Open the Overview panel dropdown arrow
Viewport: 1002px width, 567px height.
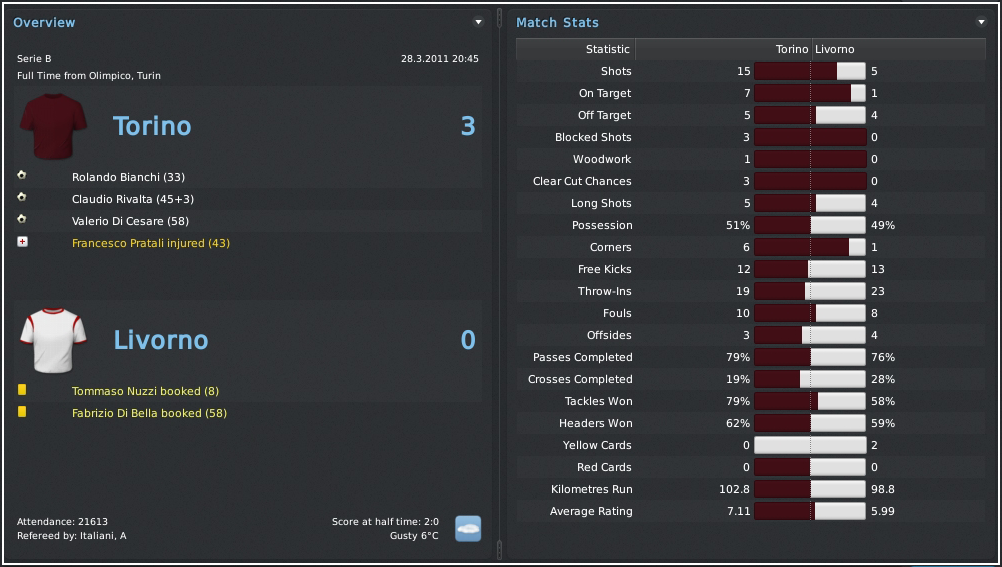pyautogui.click(x=478, y=22)
